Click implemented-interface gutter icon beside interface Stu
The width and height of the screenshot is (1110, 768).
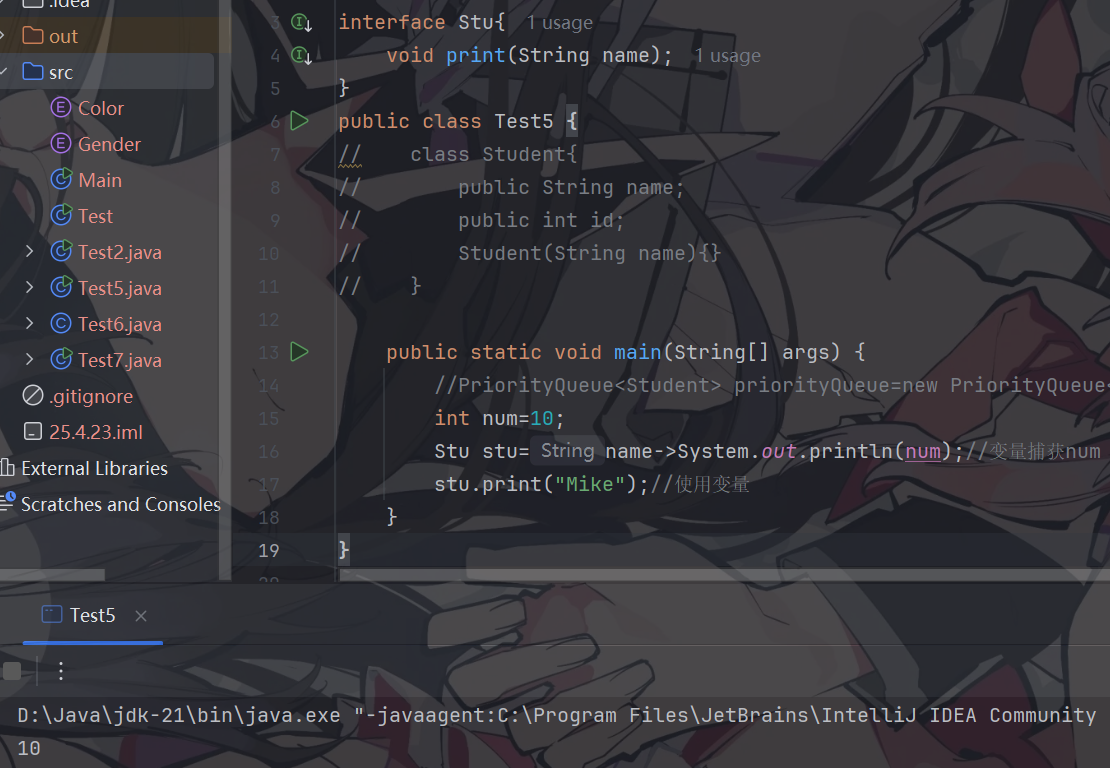(302, 23)
